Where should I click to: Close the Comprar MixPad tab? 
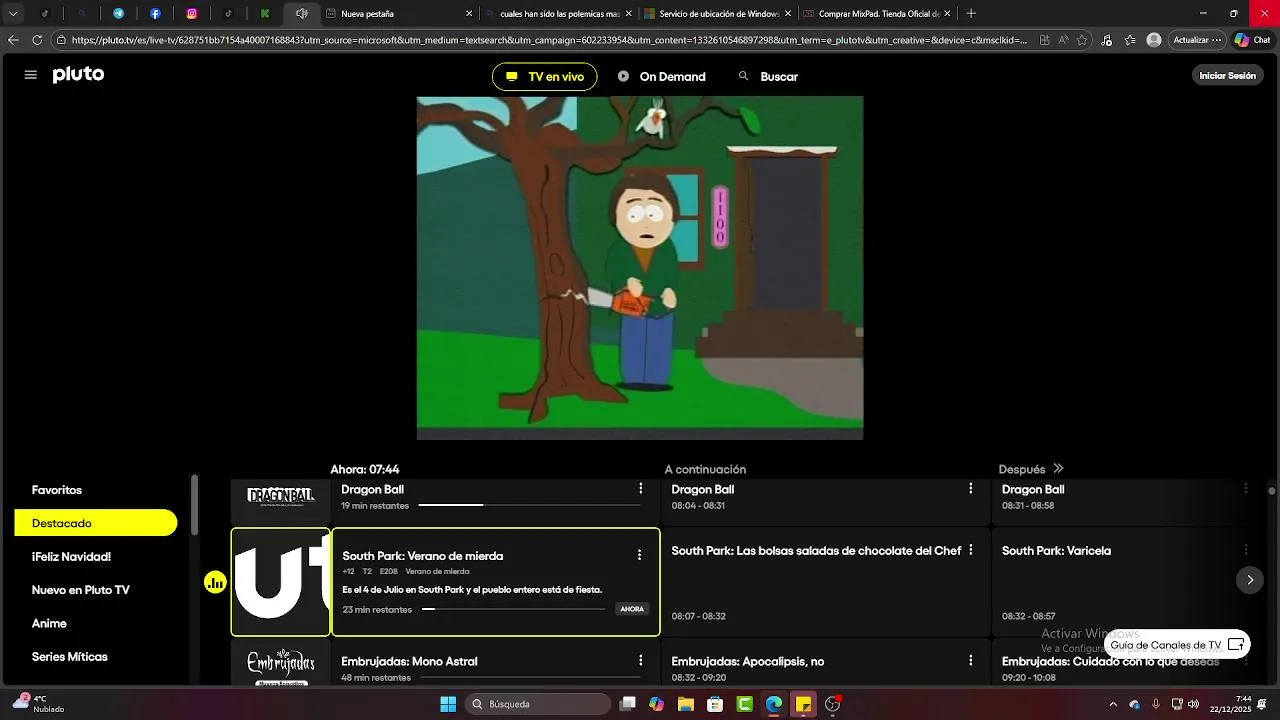[x=946, y=14]
